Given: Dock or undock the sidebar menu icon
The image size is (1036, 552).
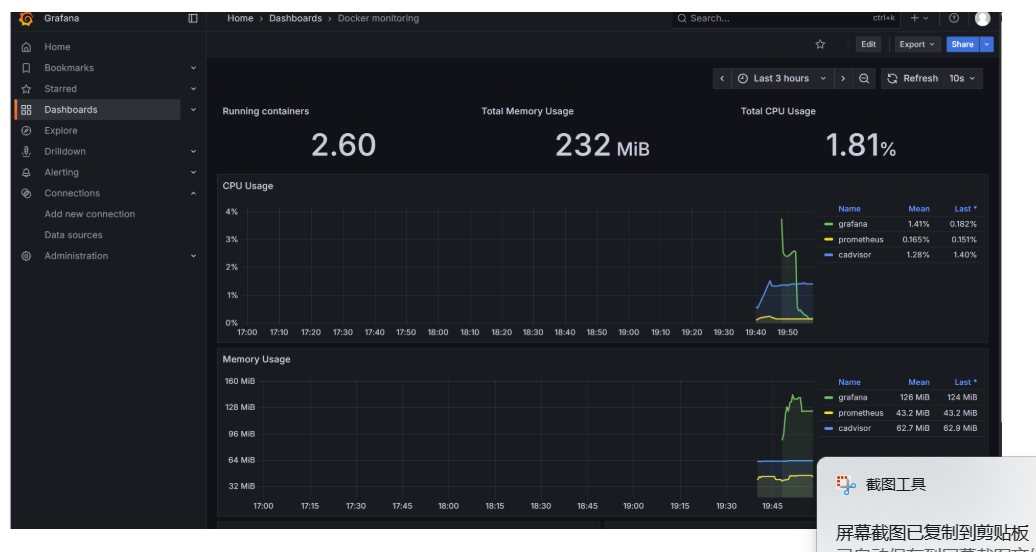Looking at the screenshot, I should point(193,19).
